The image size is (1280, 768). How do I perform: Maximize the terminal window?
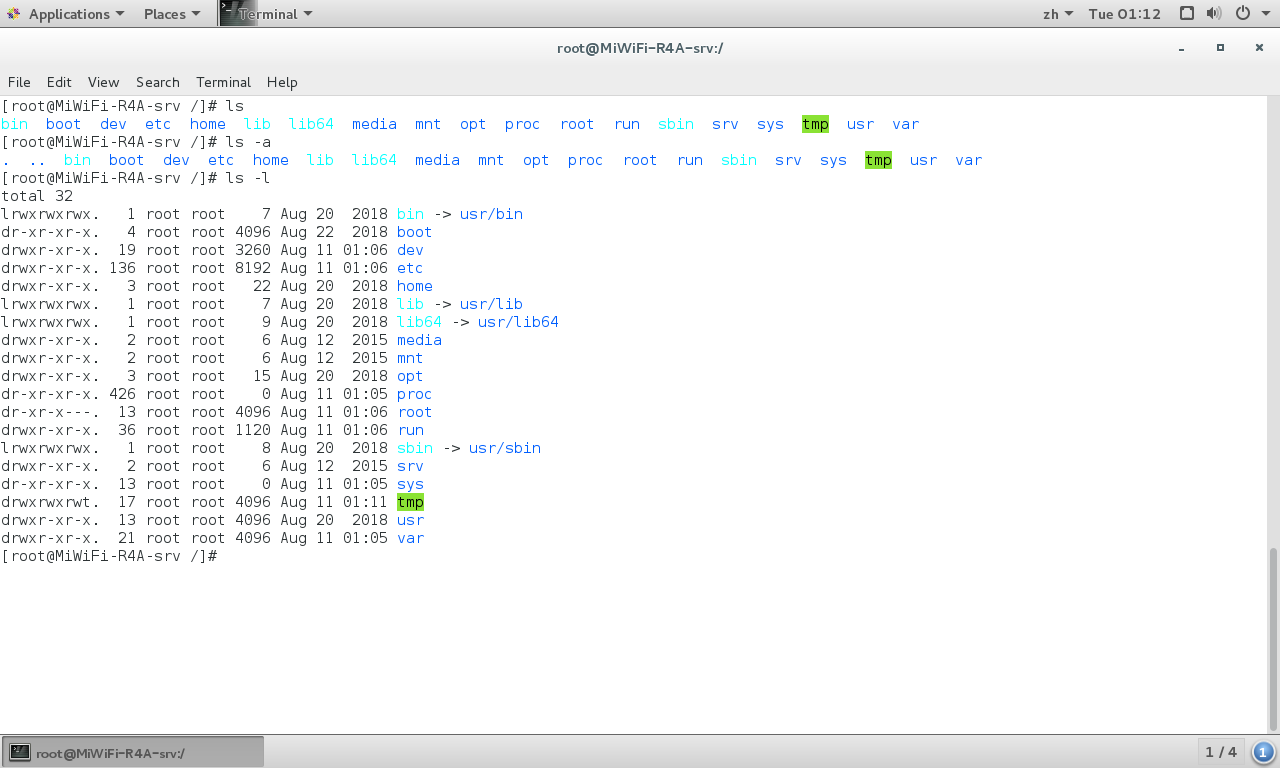tap(1220, 48)
